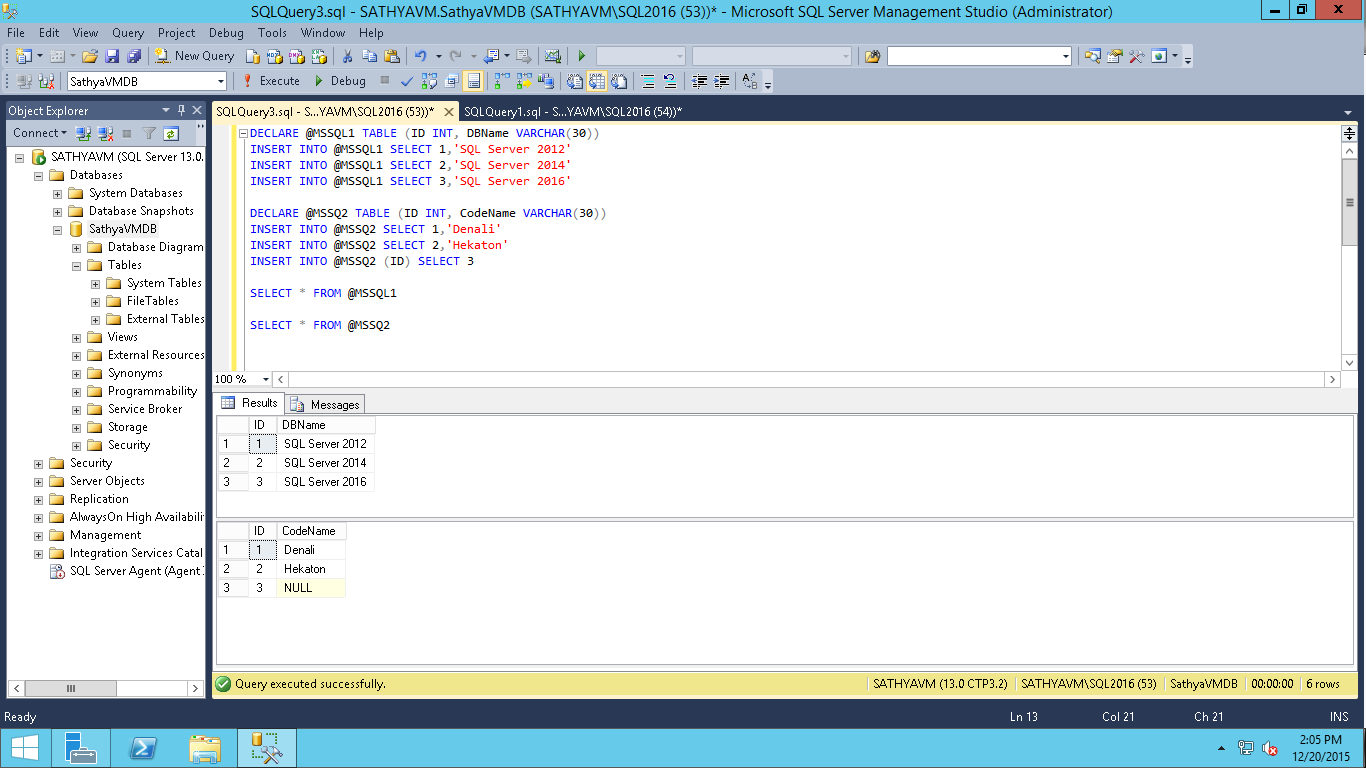Execute the query
This screenshot has height=768, width=1366.
[x=271, y=81]
